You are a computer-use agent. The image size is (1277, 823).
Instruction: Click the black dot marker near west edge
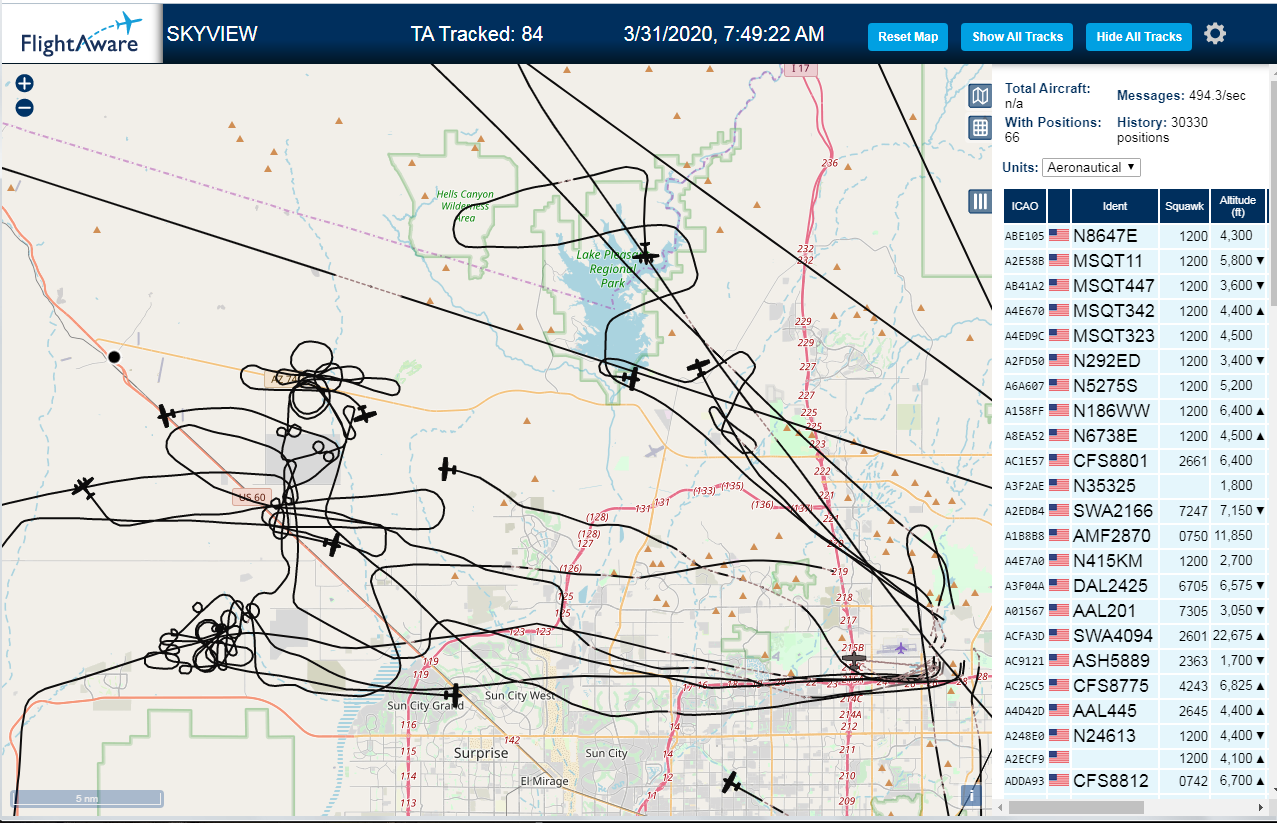tap(114, 356)
